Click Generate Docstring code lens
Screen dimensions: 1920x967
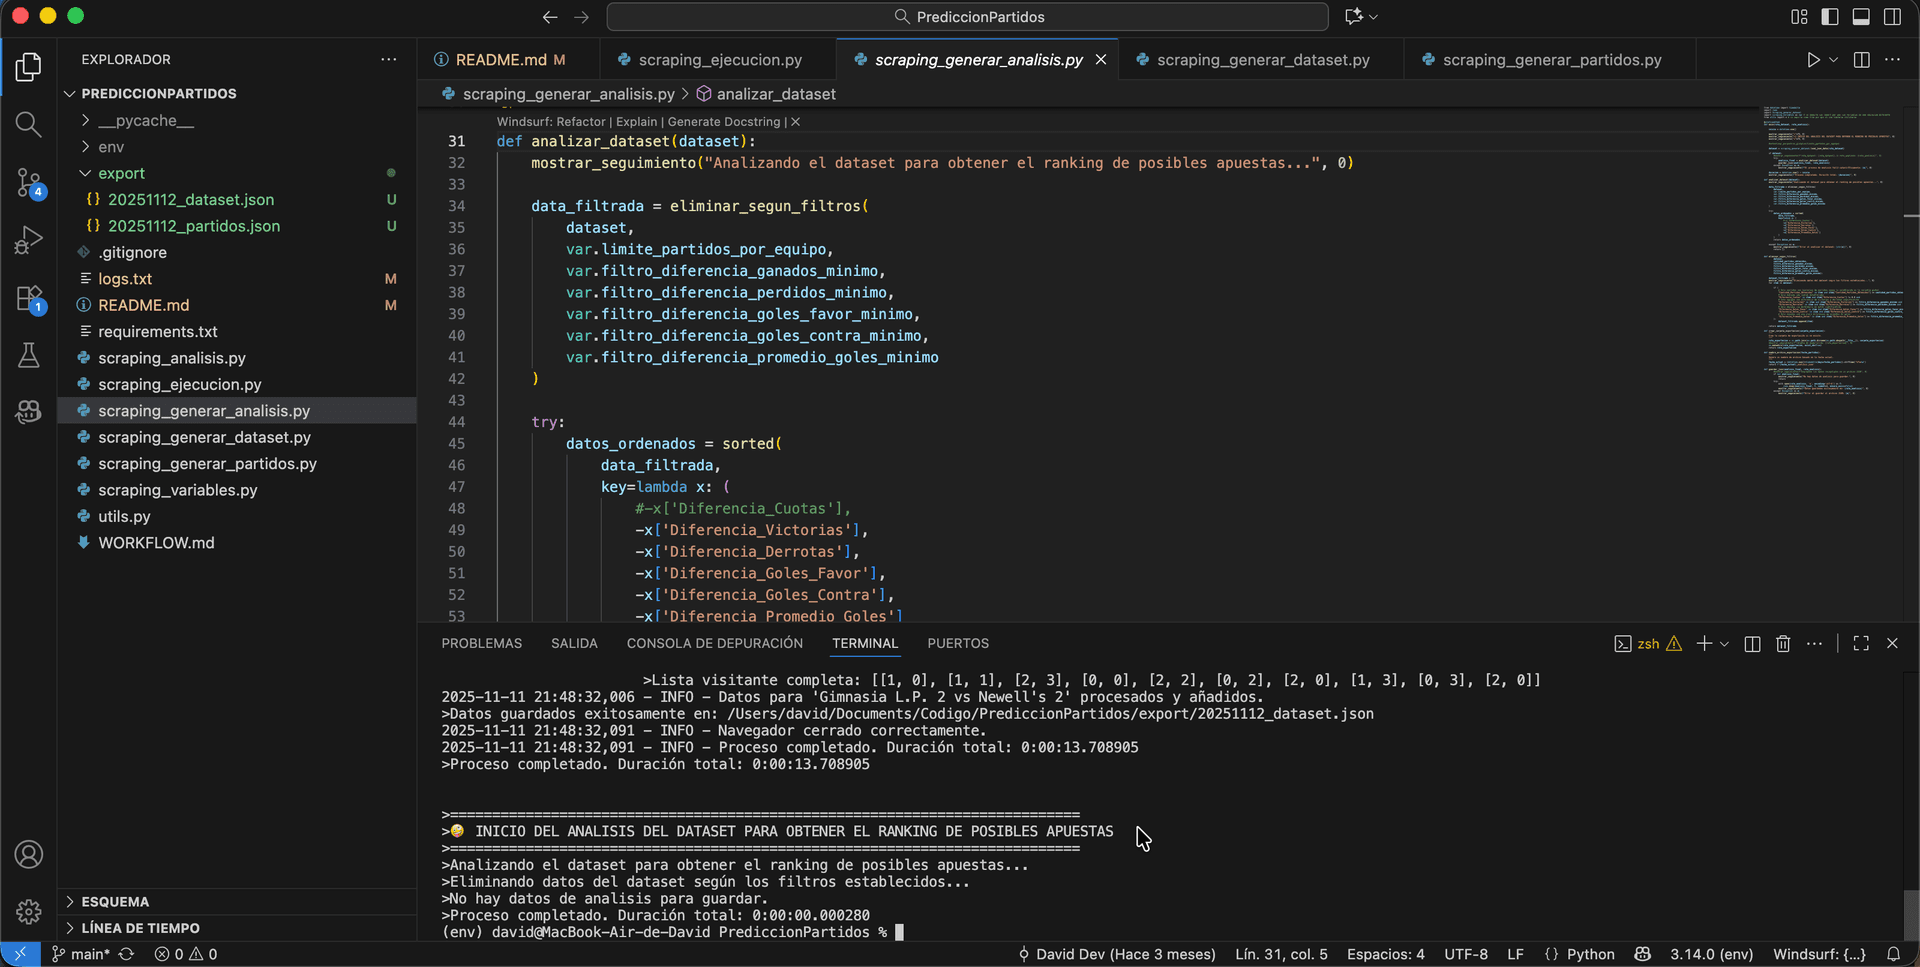point(723,122)
